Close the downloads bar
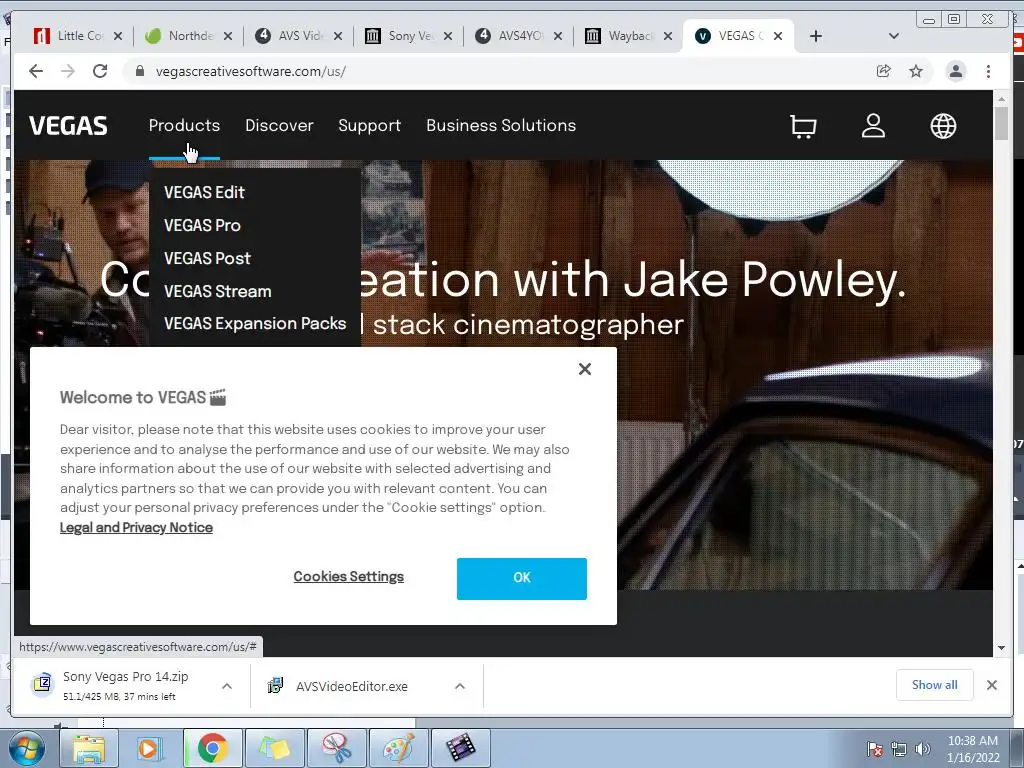 992,685
